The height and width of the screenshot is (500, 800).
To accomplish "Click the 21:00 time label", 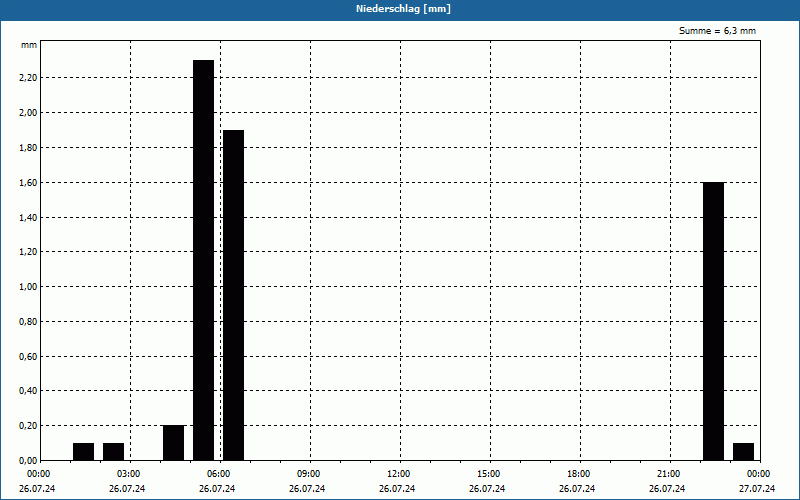I will [x=668, y=474].
